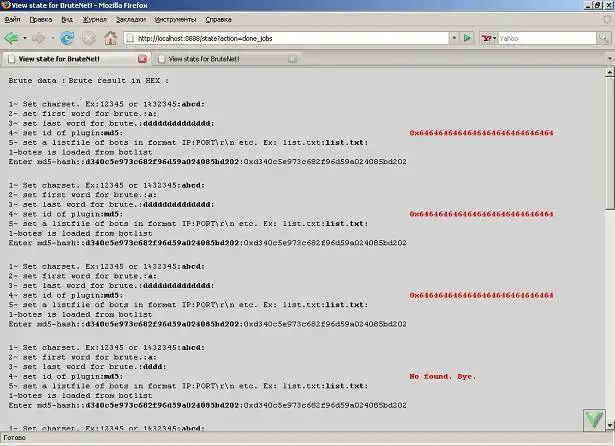This screenshot has height=446, width=615.
Task: Click the Yahoo search input field
Action: click(547, 38)
